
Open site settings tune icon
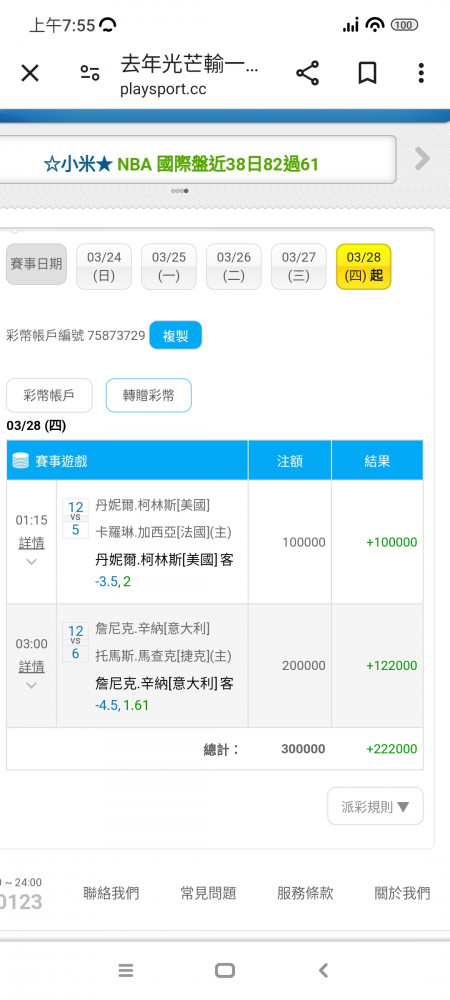pos(90,73)
